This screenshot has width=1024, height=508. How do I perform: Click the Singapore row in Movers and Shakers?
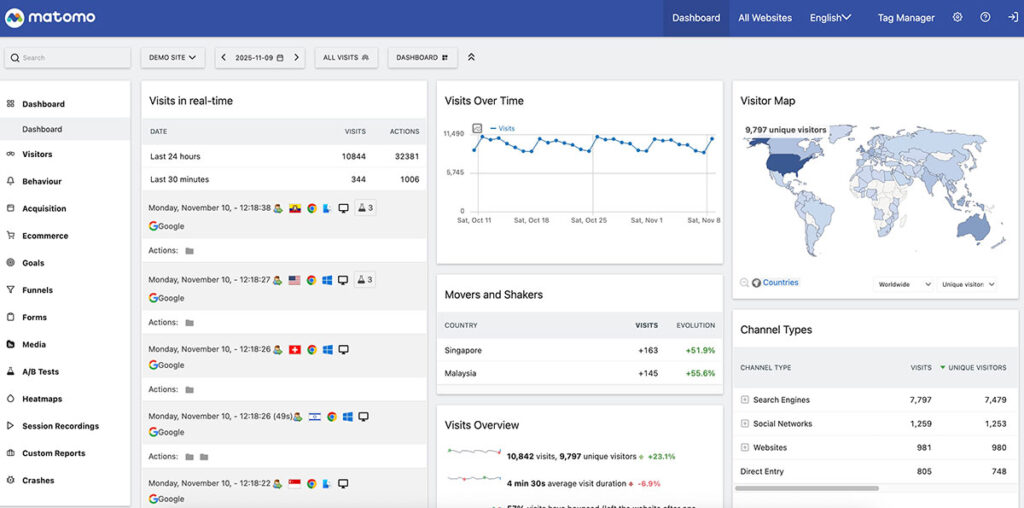click(580, 350)
